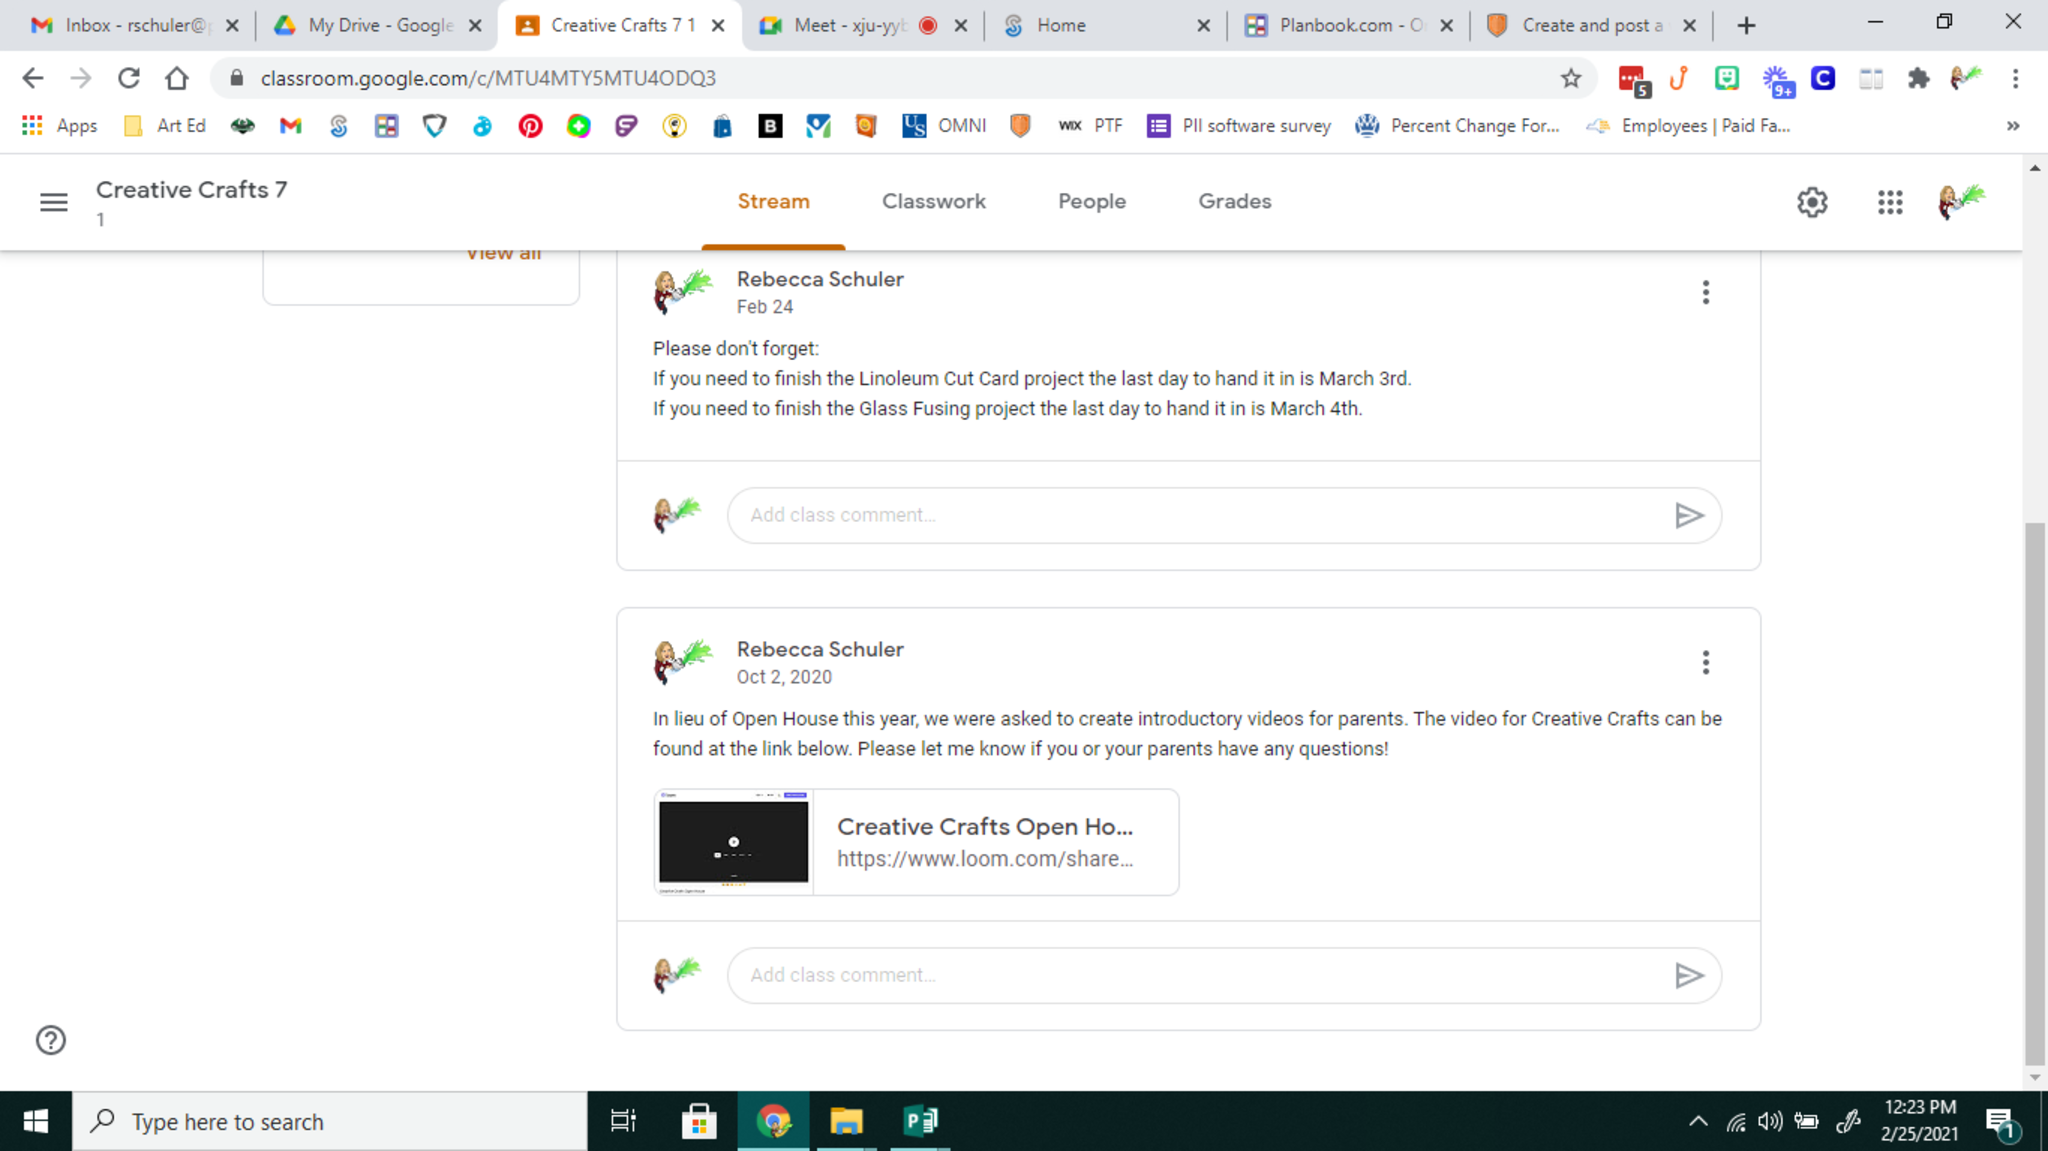Open the Google apps grid launcher
Screen dimensions: 2048x1151
(x=1889, y=202)
